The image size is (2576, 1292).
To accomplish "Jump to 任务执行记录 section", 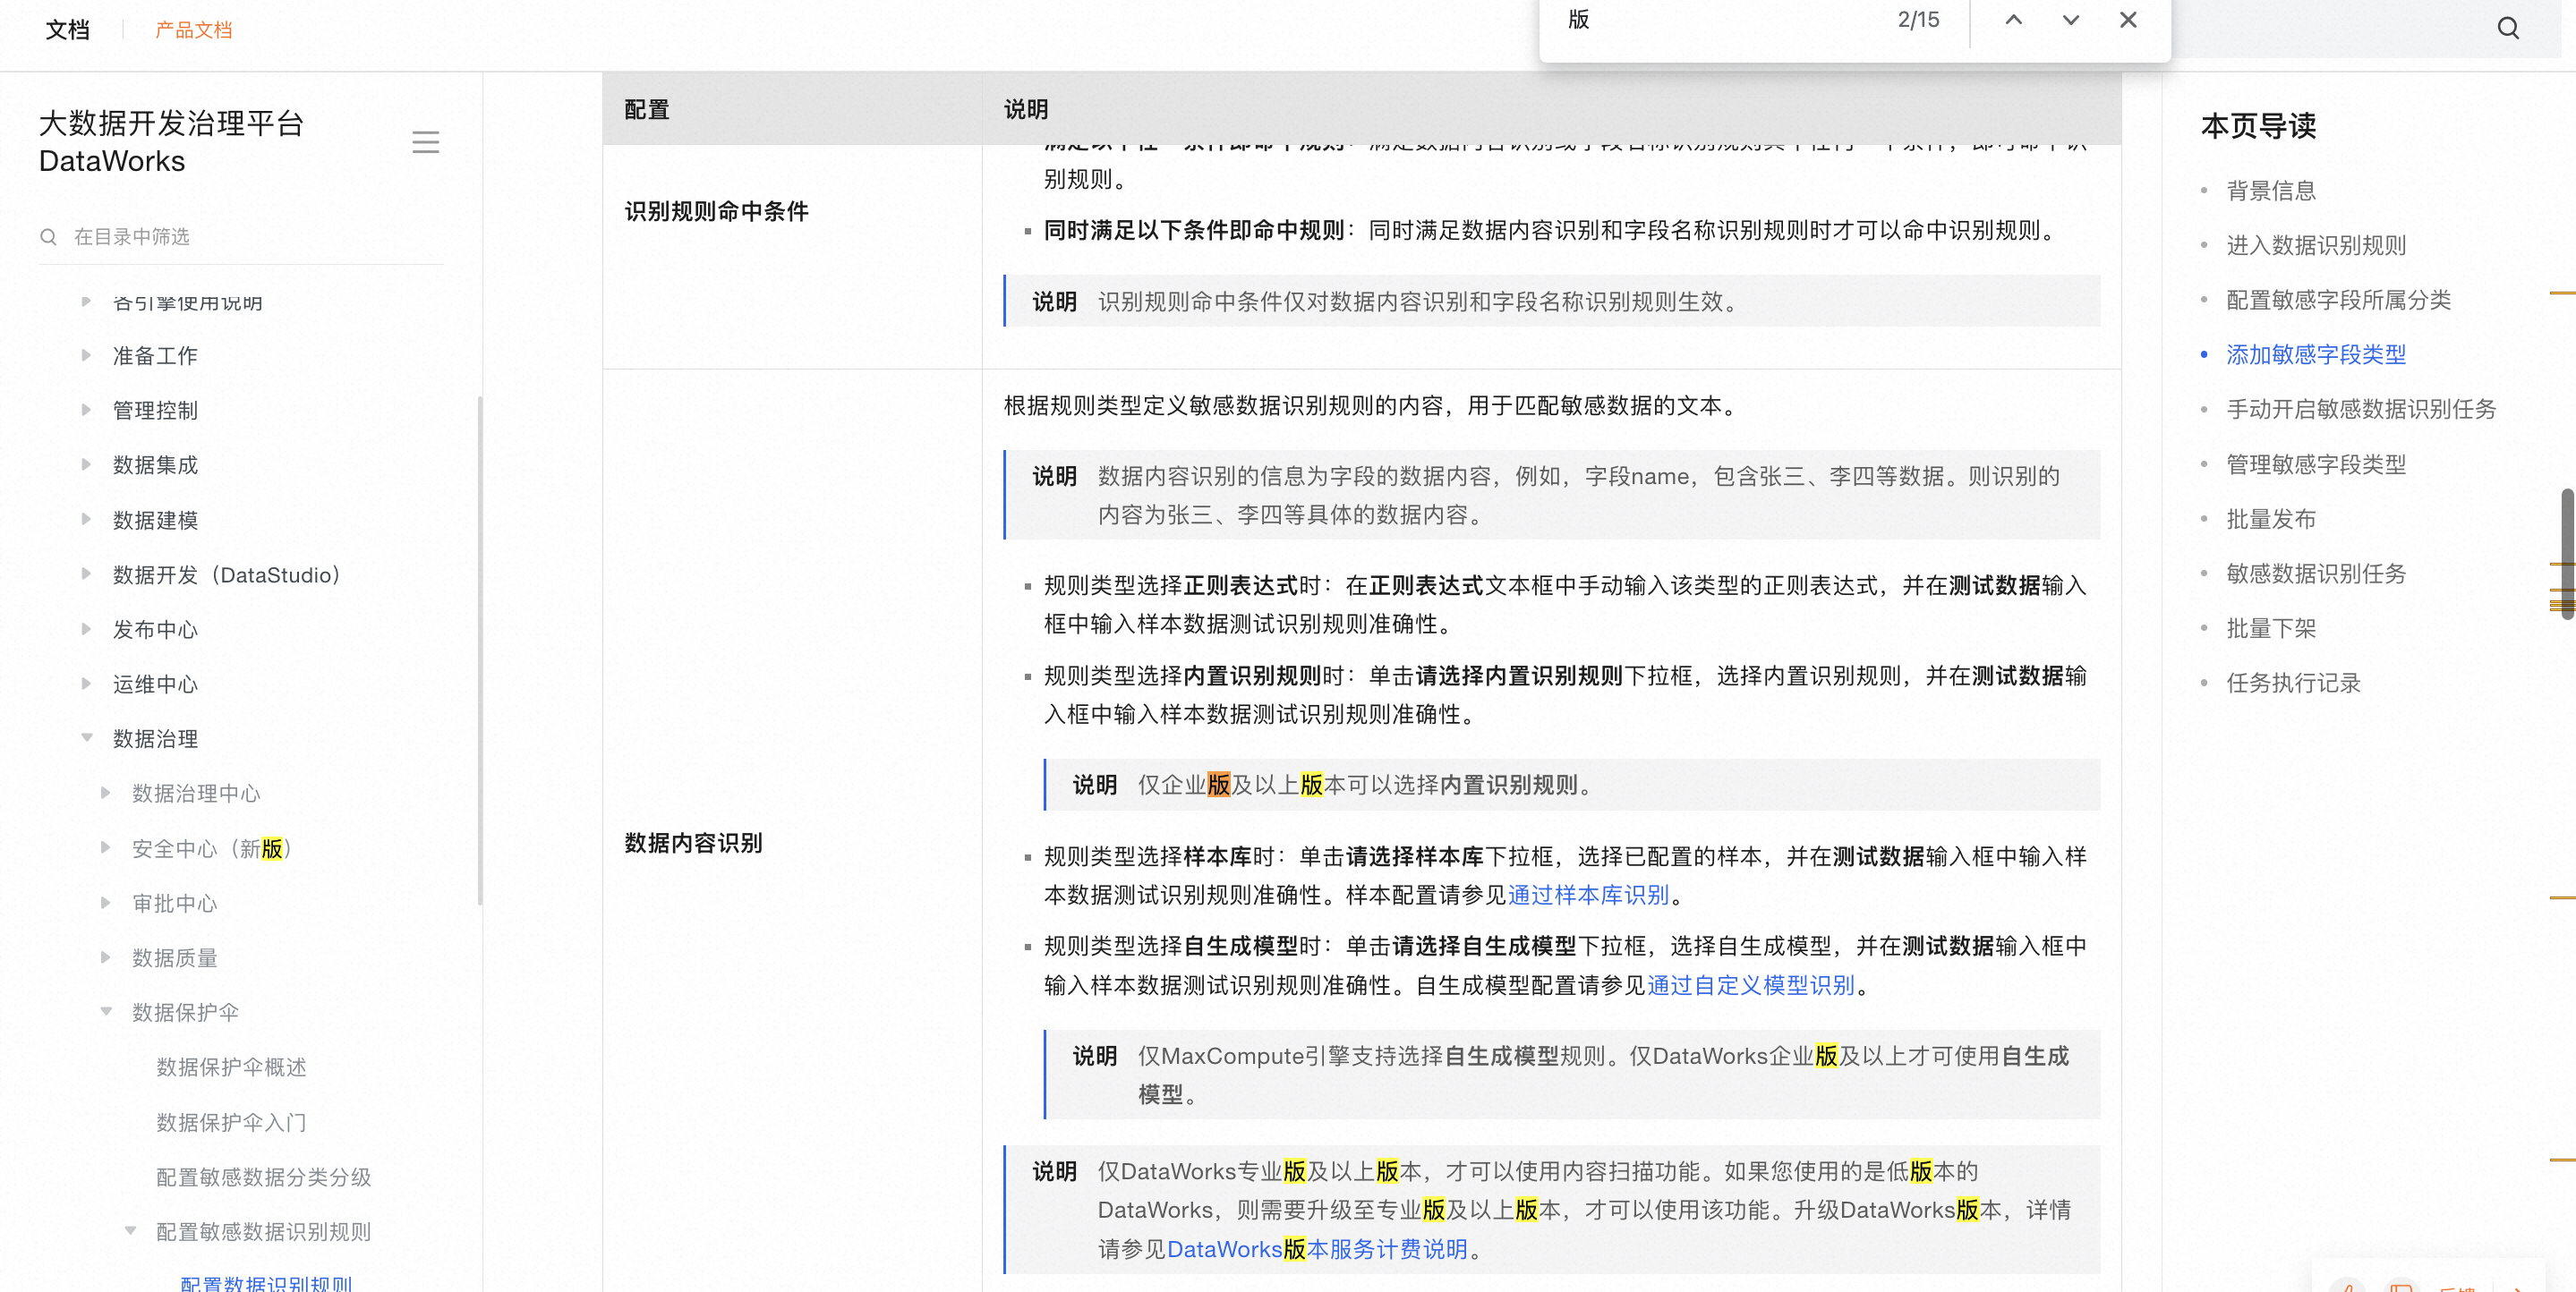I will pyautogui.click(x=2293, y=683).
